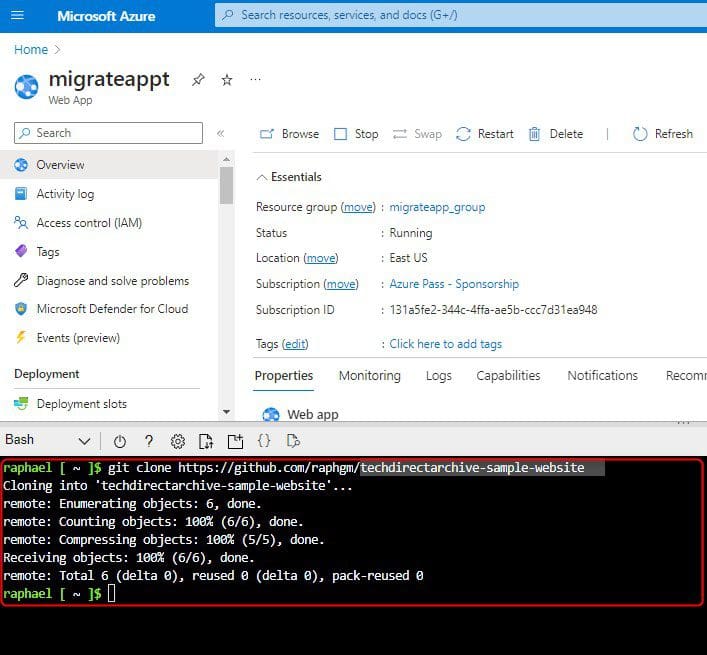The image size is (707, 655).
Task: Select Overview in the side menu
Action: (x=109, y=165)
